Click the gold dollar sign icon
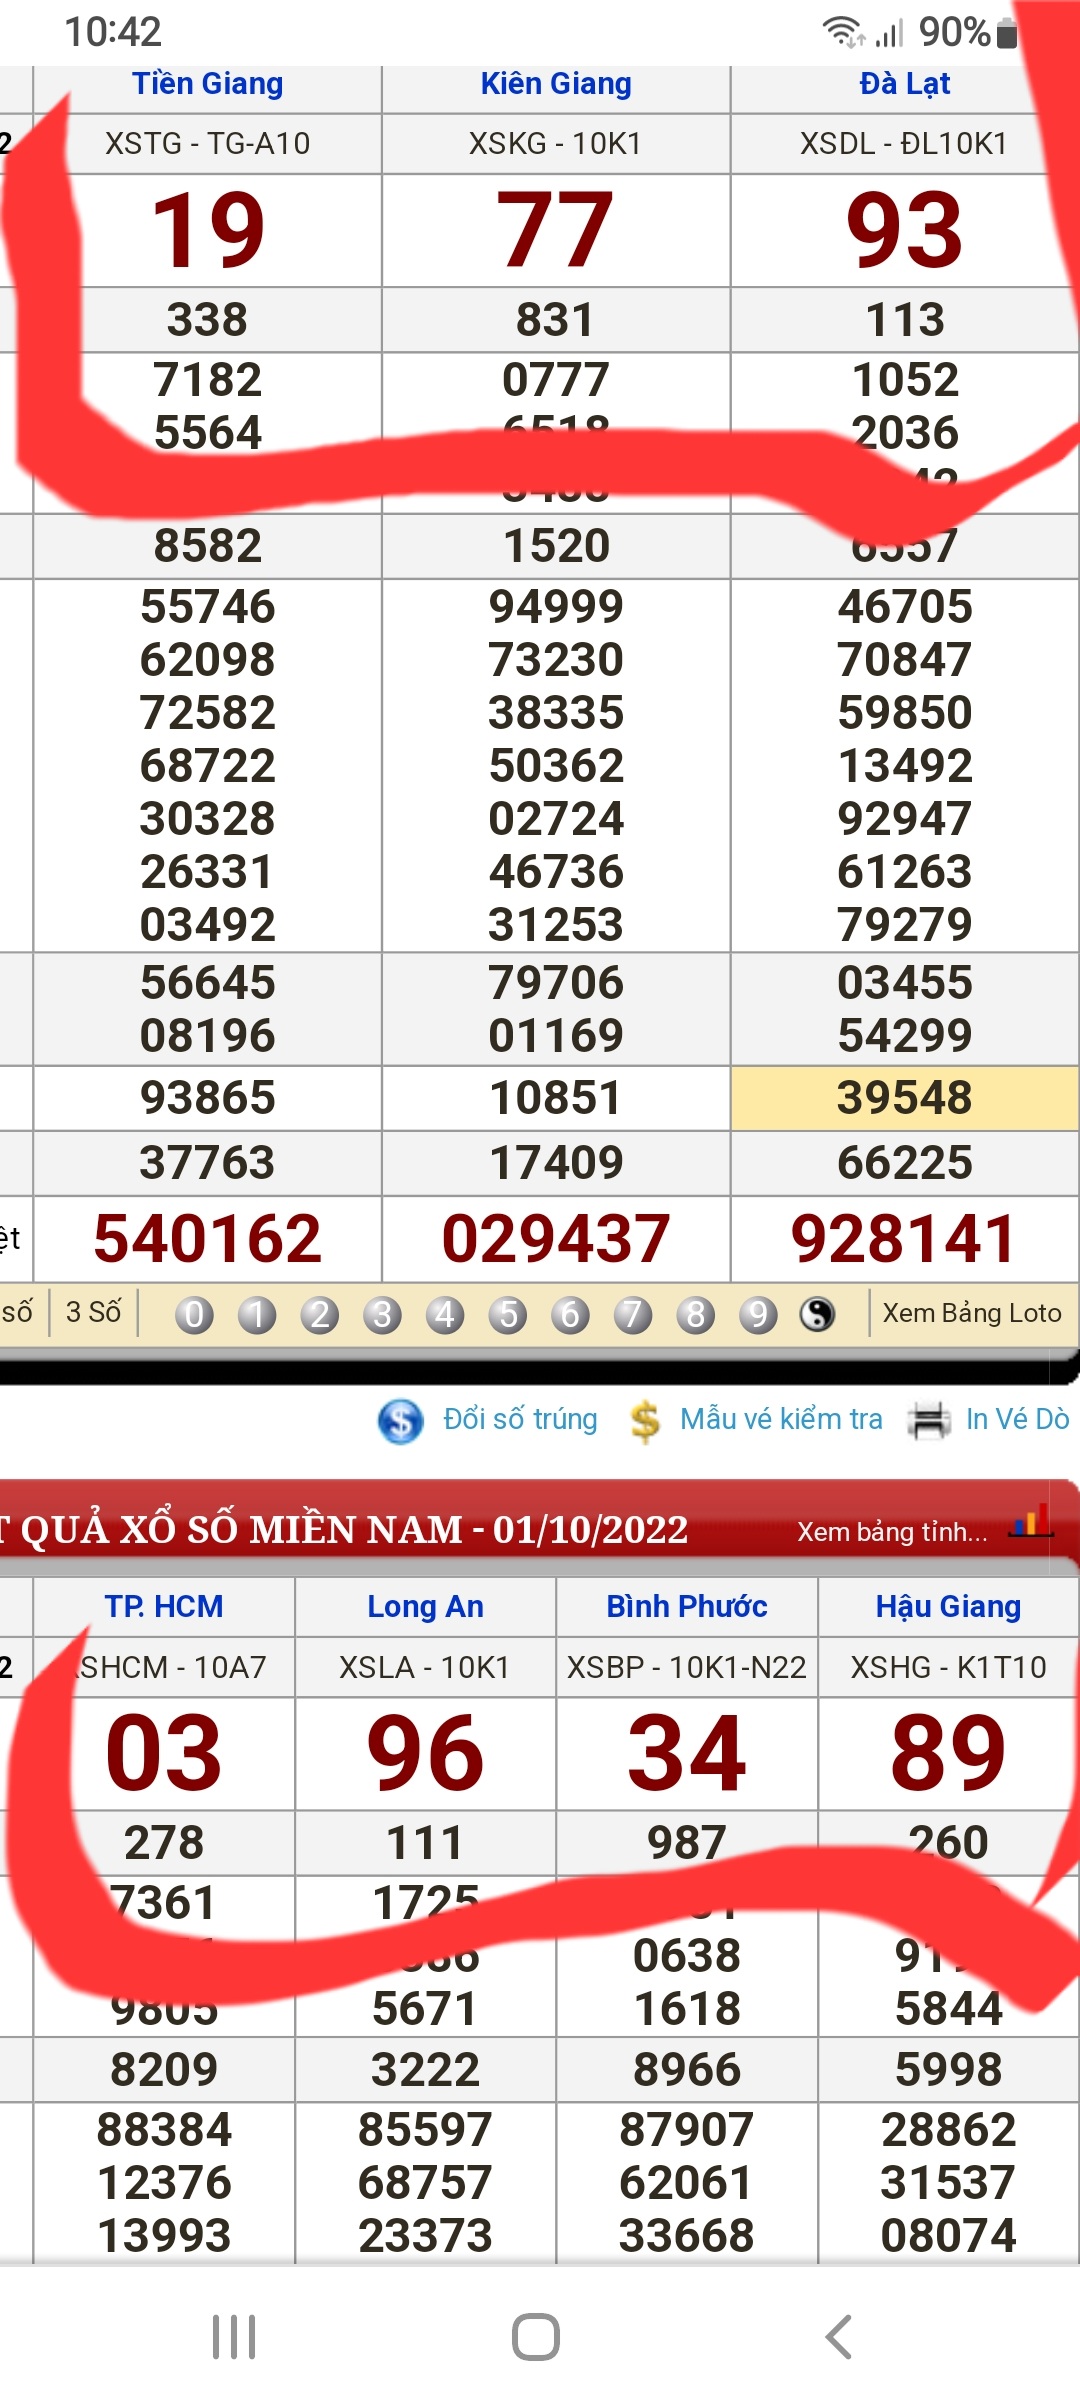The height and width of the screenshot is (2408, 1080). (645, 1420)
